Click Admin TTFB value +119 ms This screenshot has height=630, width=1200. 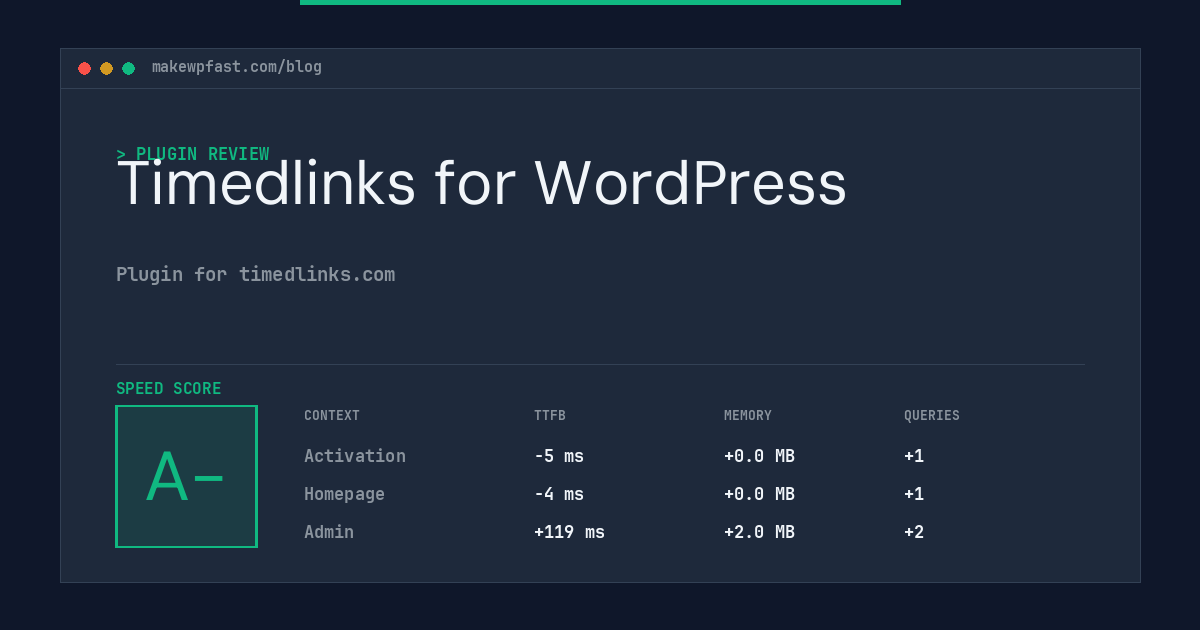570,532
